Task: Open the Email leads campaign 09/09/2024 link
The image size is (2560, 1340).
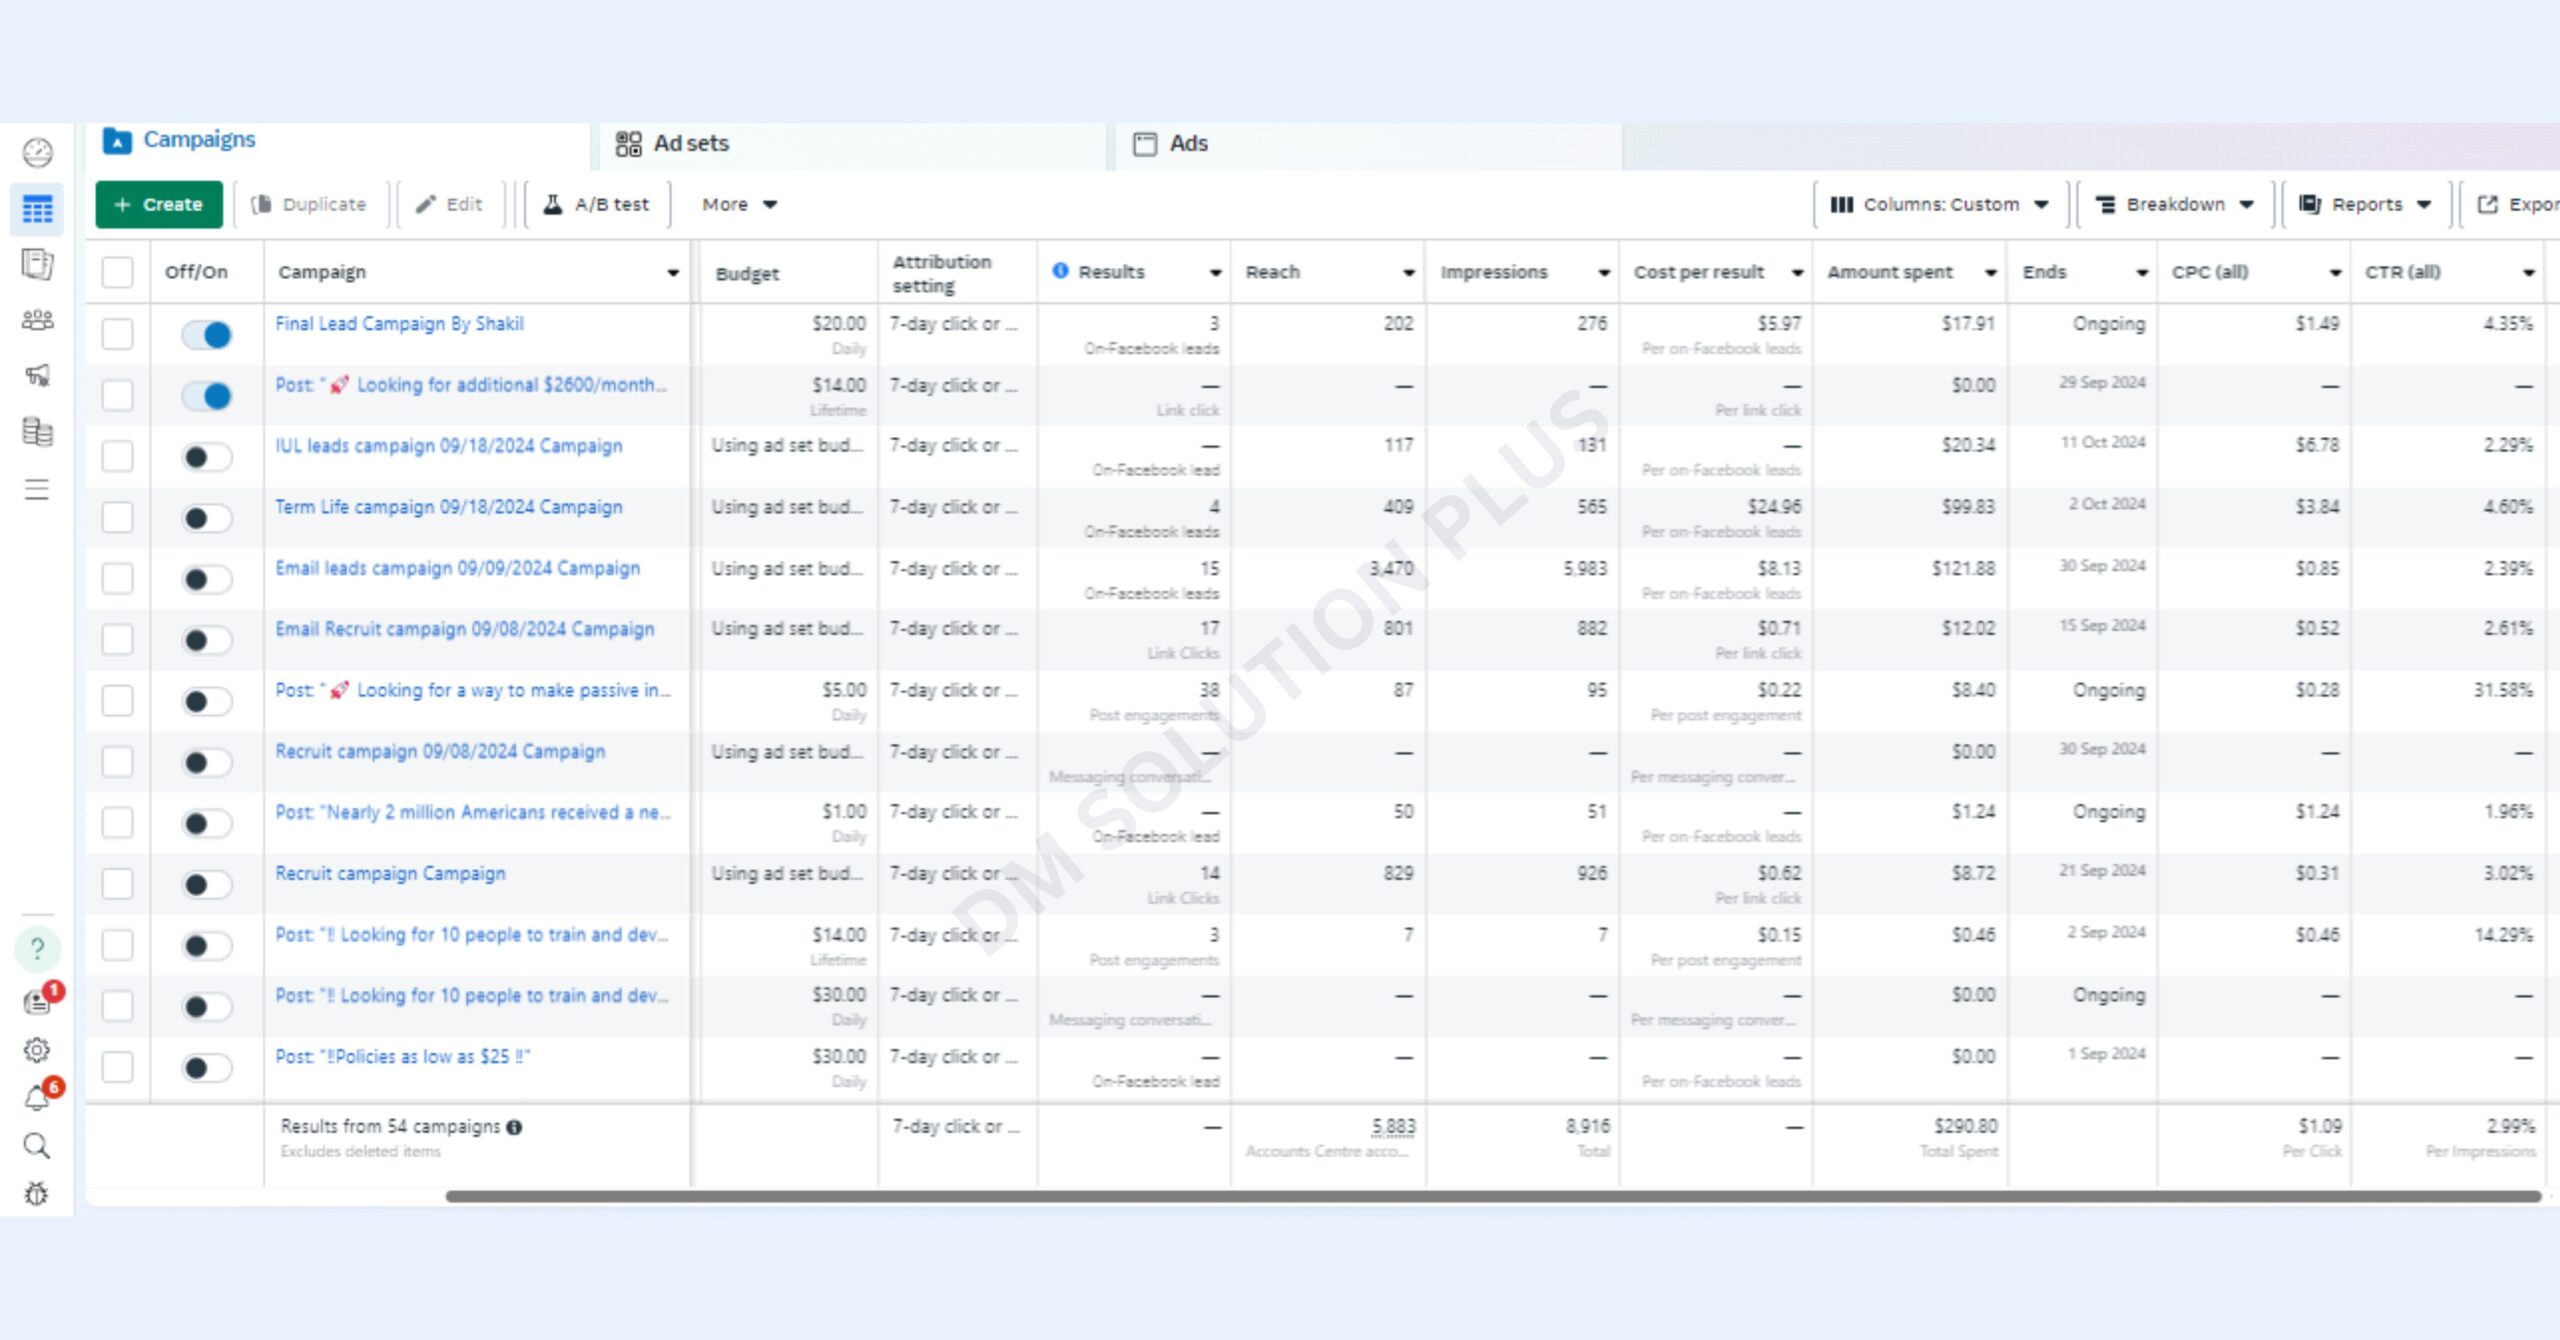Action: point(457,568)
